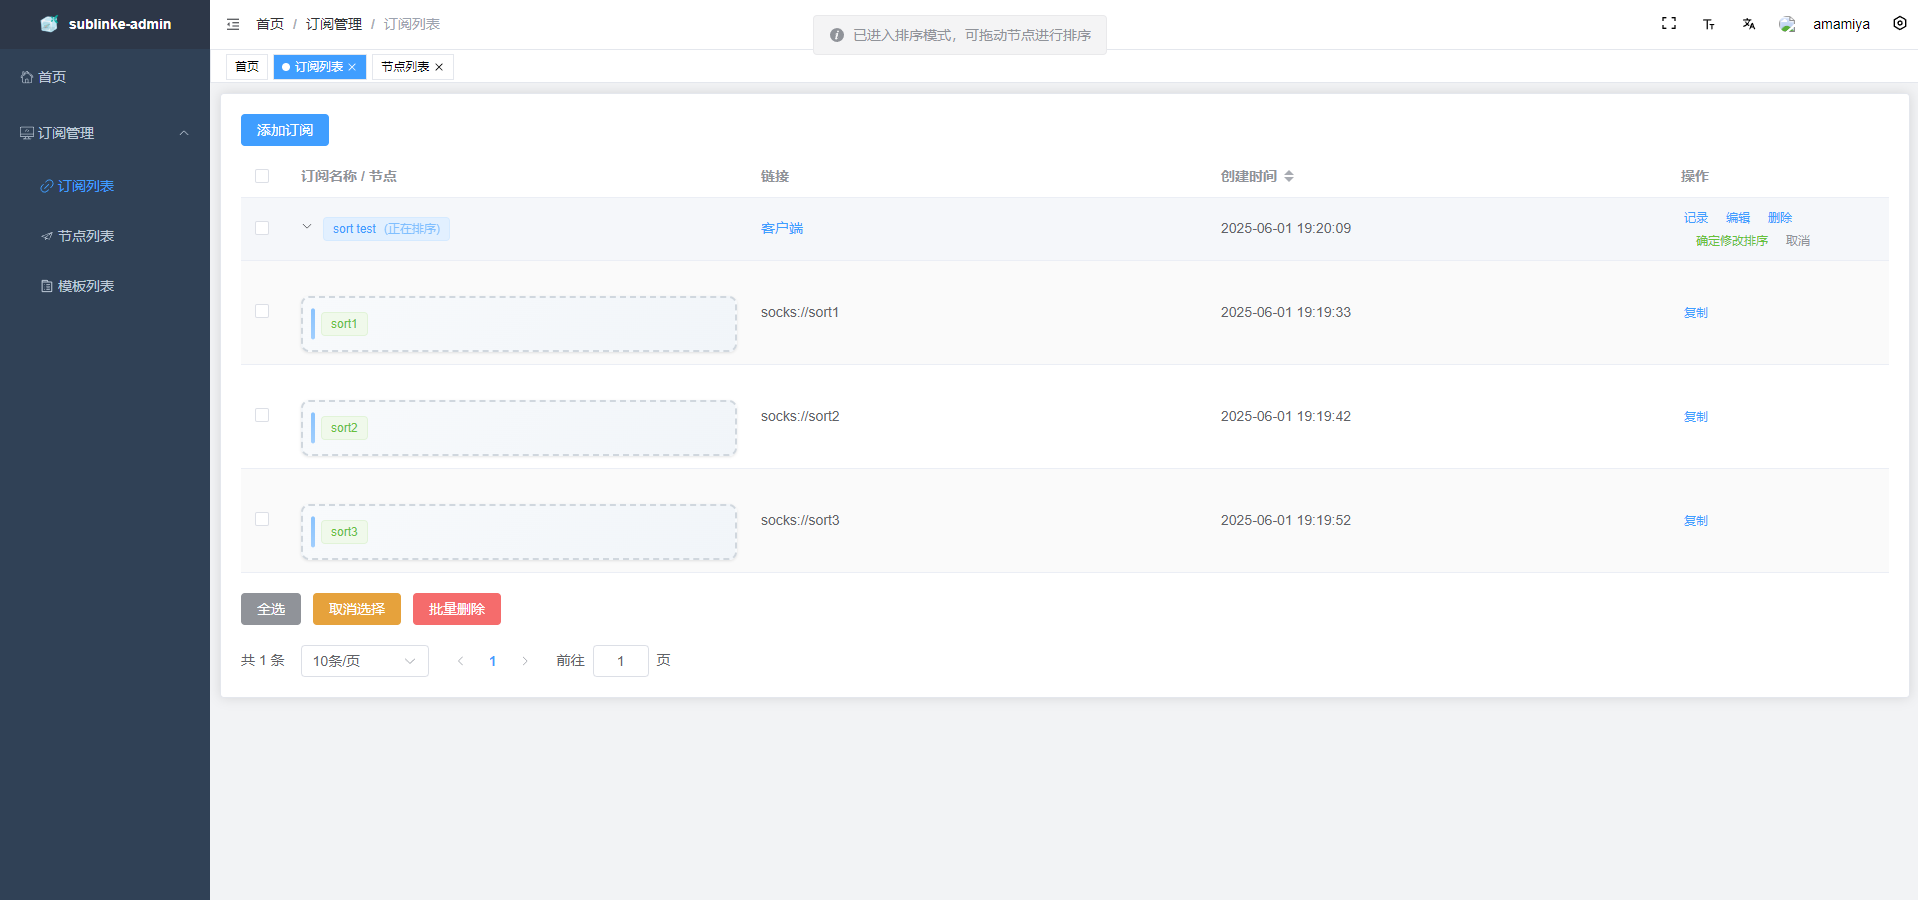This screenshot has width=1918, height=900.
Task: Switch to the 首页 tab
Action: (x=247, y=67)
